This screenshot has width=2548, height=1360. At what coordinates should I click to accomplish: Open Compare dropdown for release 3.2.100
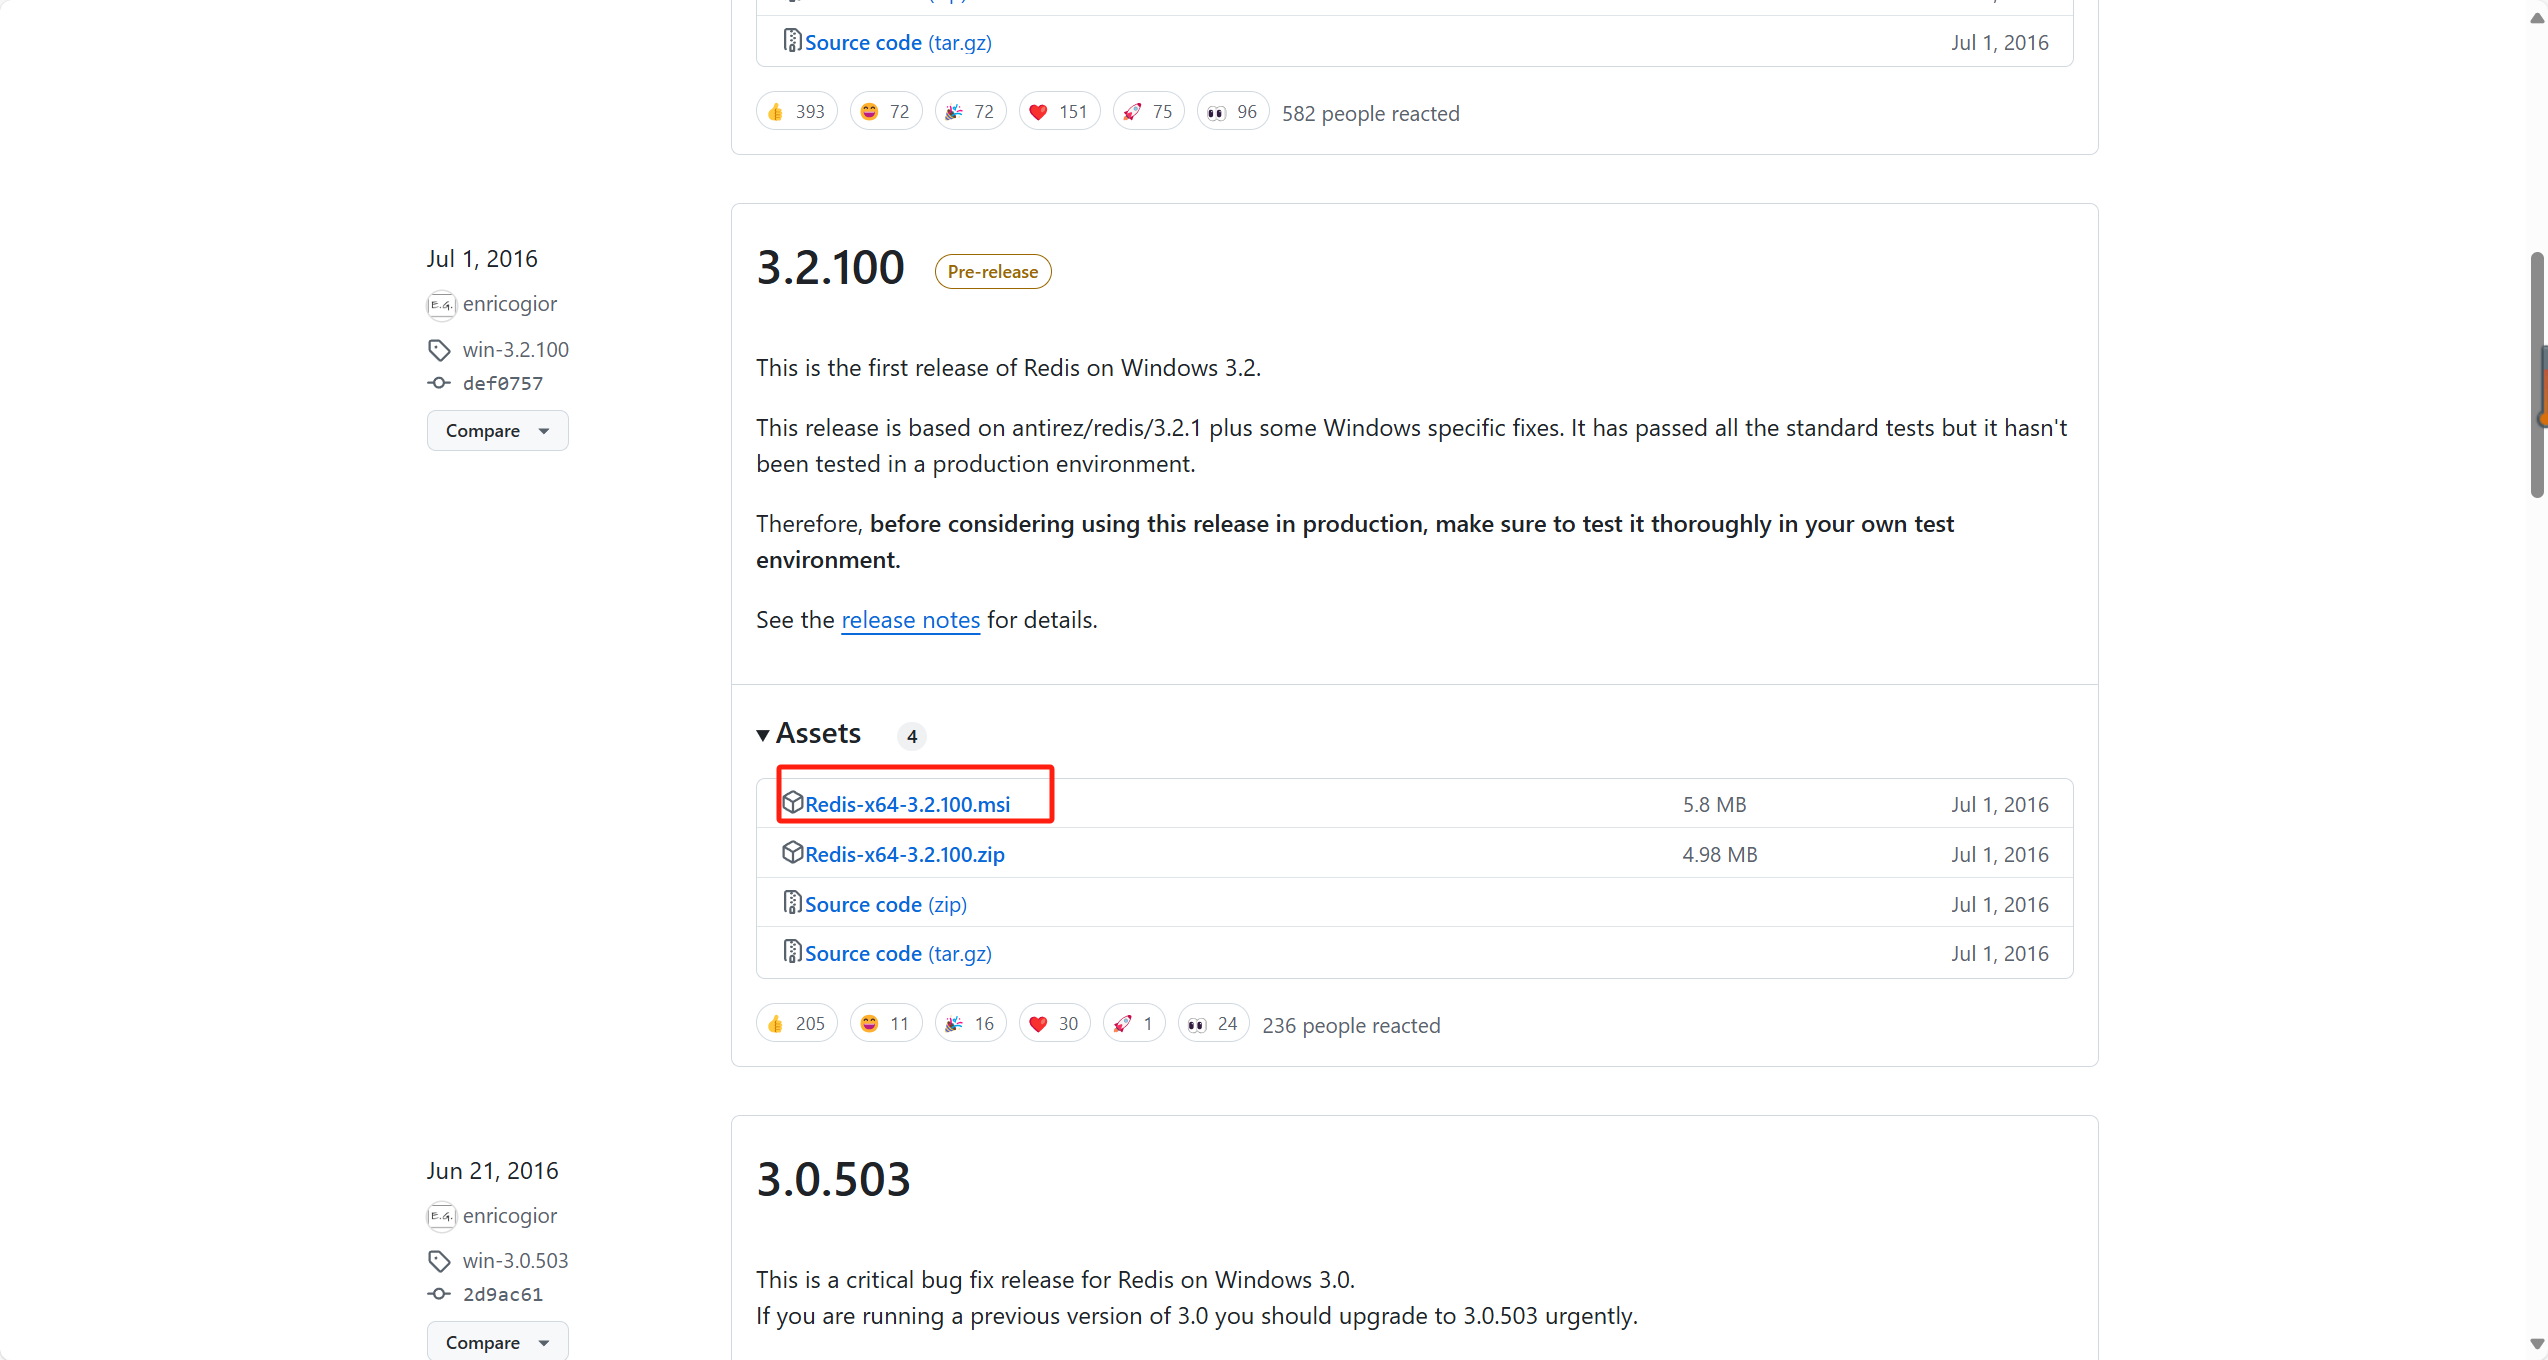tap(497, 431)
